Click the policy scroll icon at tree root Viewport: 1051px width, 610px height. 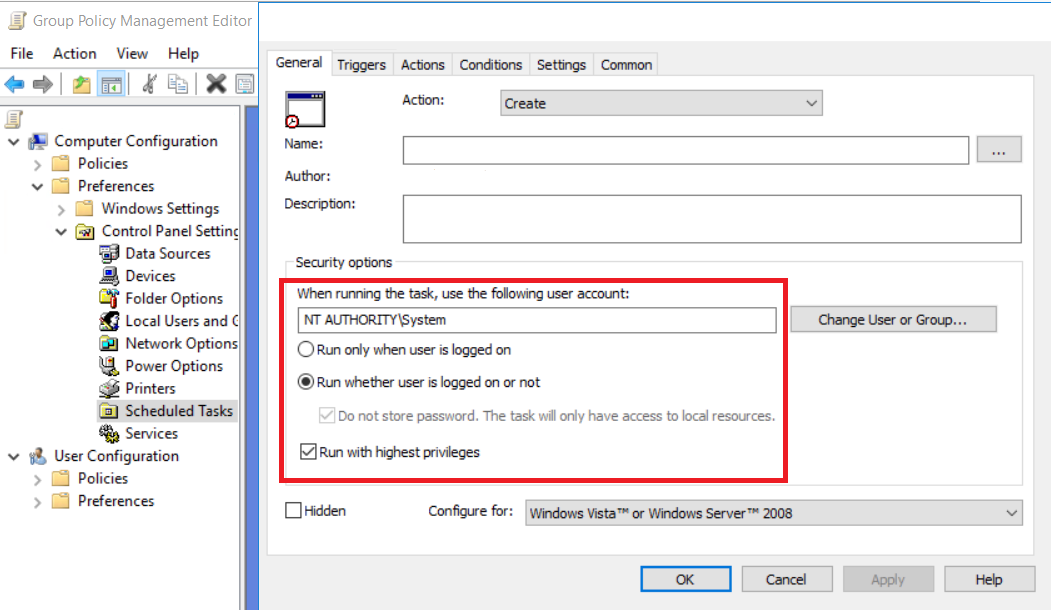[x=13, y=119]
